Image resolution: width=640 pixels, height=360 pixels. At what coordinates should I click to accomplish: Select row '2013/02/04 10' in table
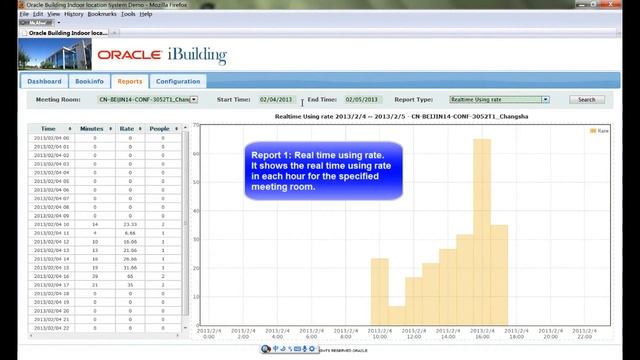tap(104, 224)
